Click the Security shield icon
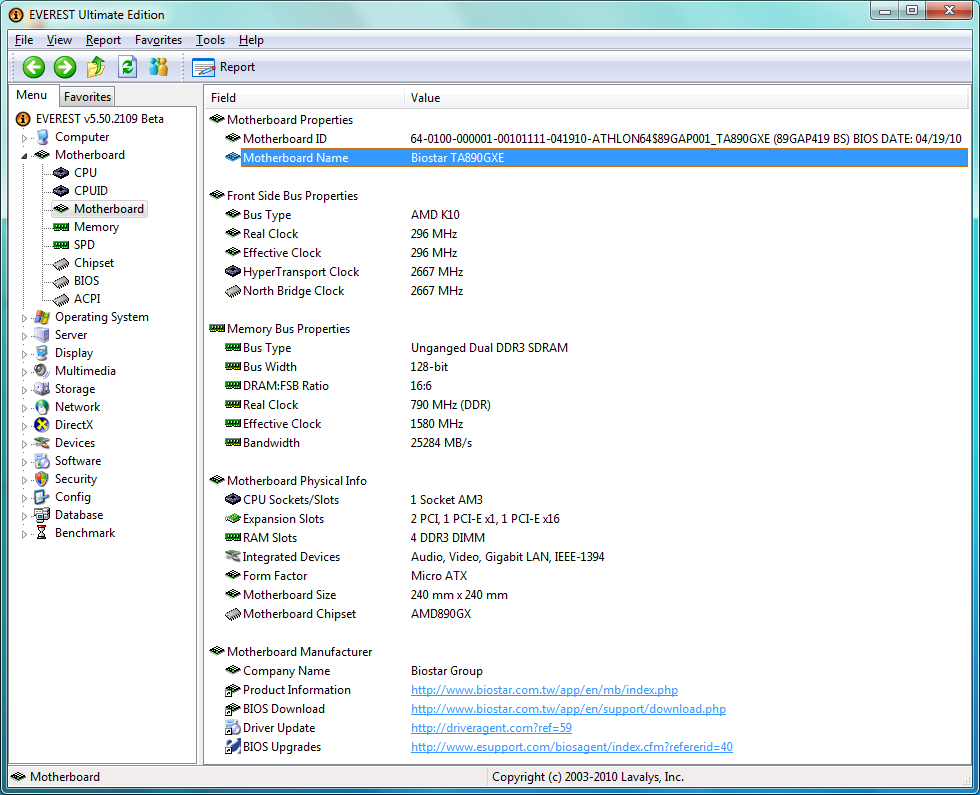This screenshot has height=795, width=980. click(x=42, y=479)
